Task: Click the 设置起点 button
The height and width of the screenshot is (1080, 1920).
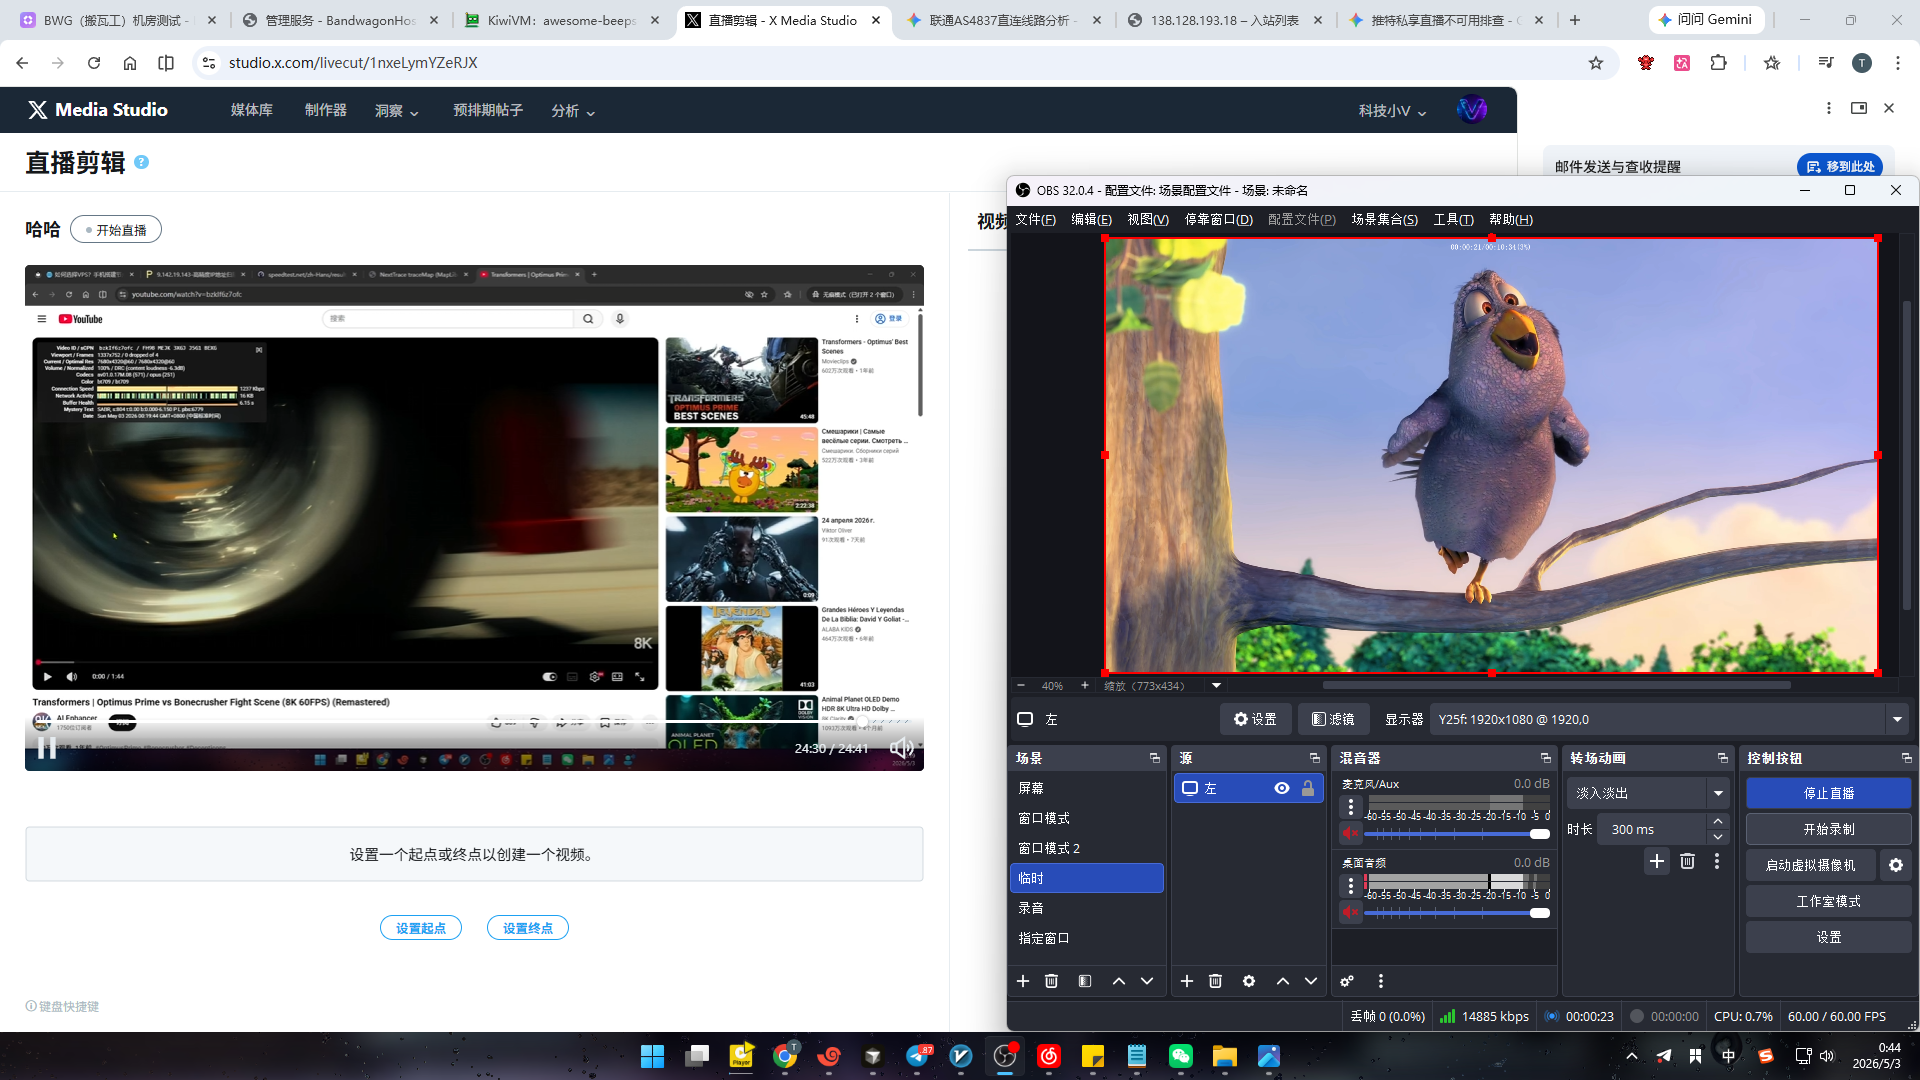Action: click(x=421, y=928)
